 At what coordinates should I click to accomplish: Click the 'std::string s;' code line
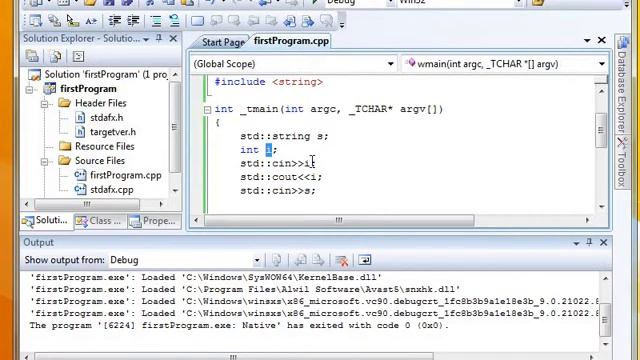coord(284,136)
